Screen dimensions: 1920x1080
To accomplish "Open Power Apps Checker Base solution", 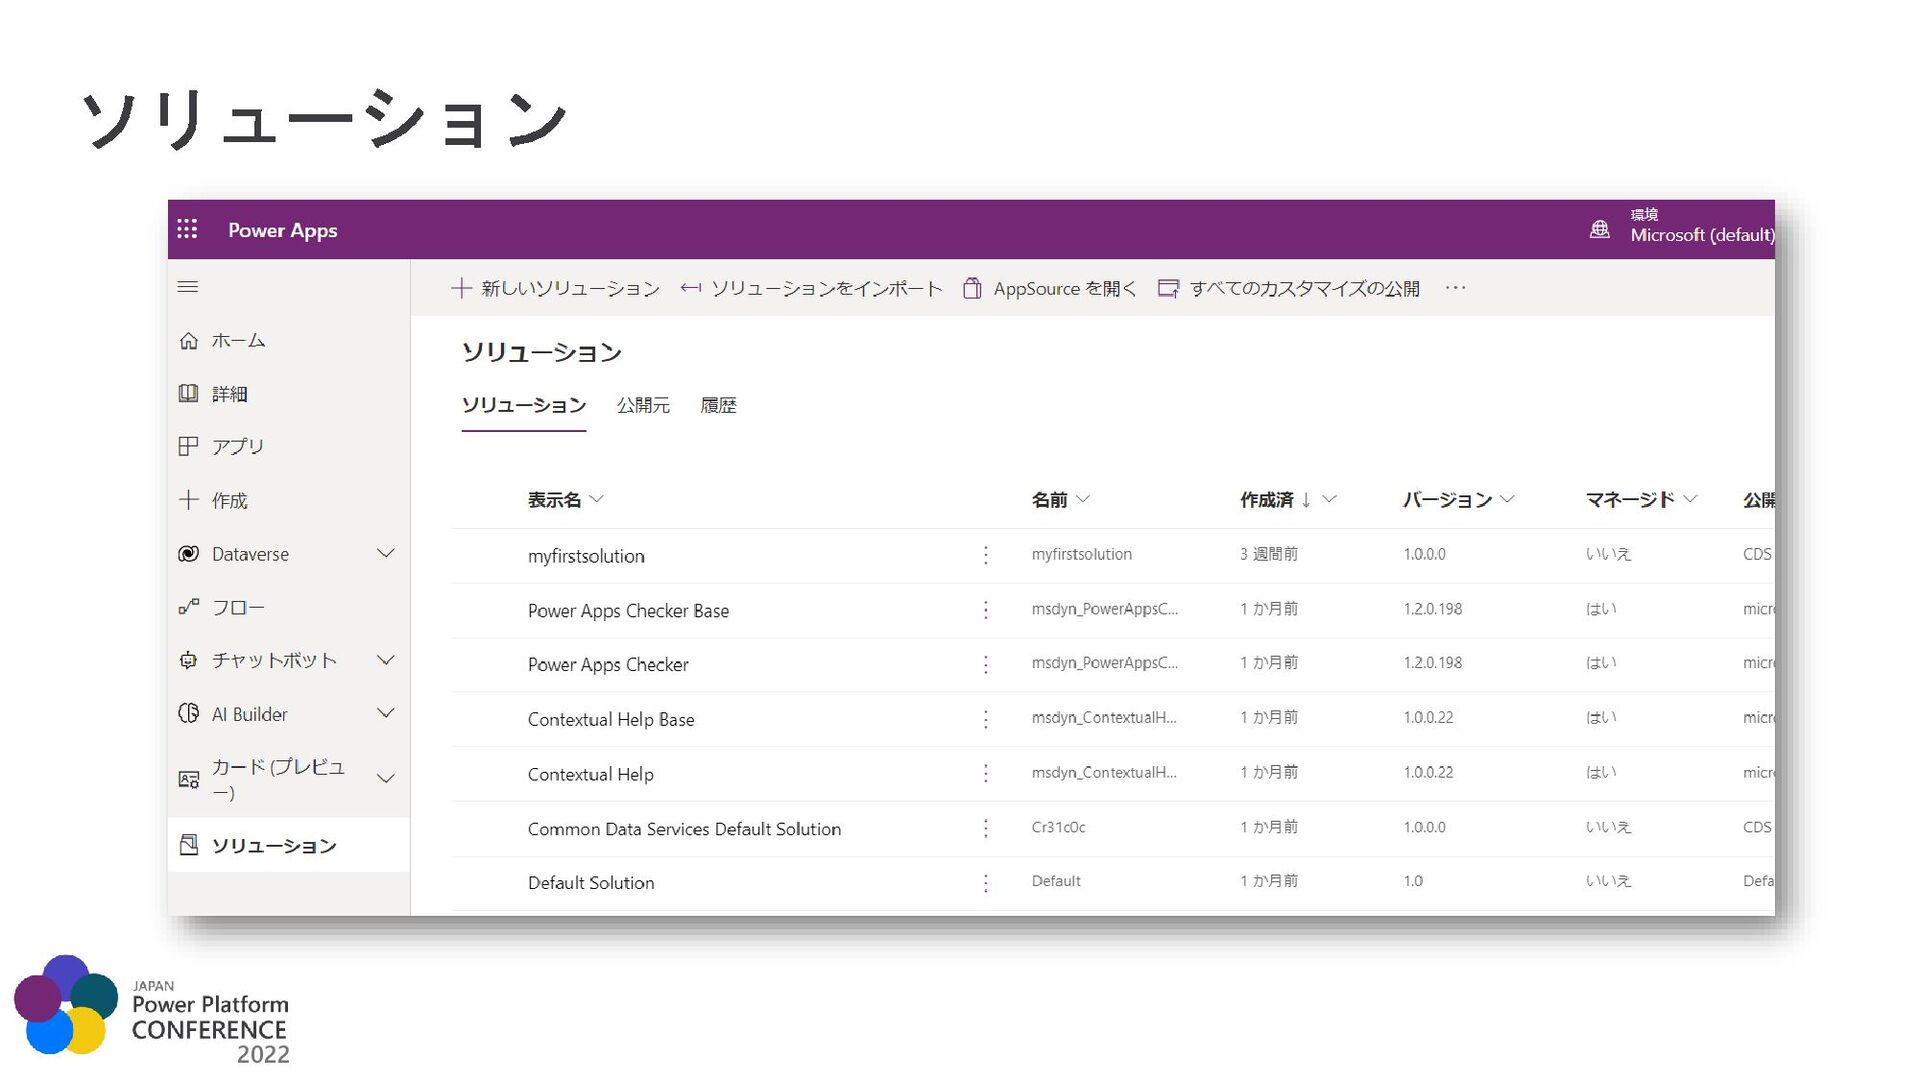I will (628, 610).
